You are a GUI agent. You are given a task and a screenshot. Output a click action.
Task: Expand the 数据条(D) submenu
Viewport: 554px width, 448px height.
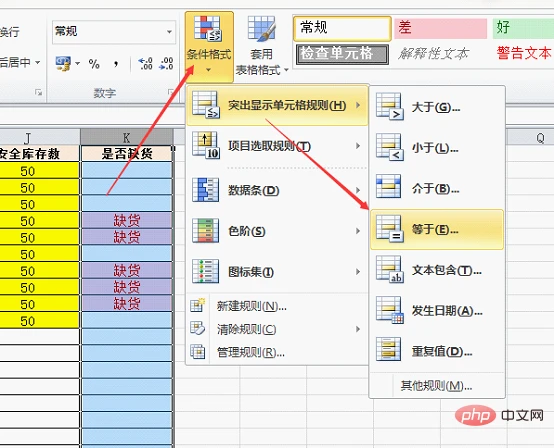(x=277, y=190)
